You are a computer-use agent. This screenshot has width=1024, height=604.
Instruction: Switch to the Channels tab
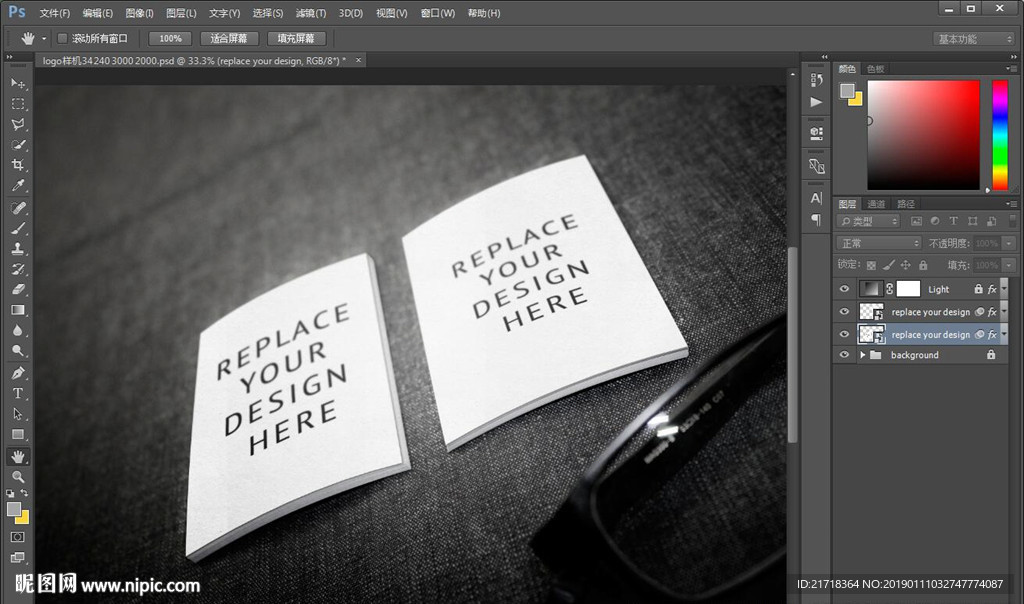876,204
